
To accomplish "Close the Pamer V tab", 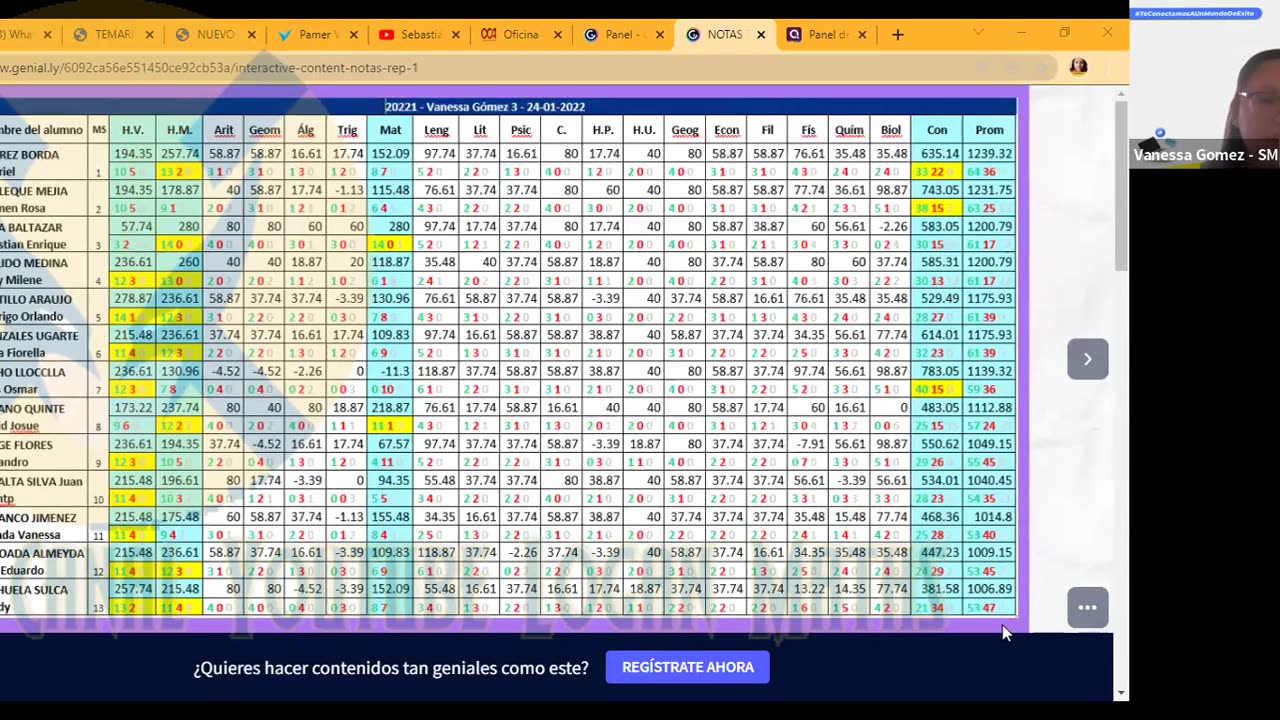I will [353, 34].
